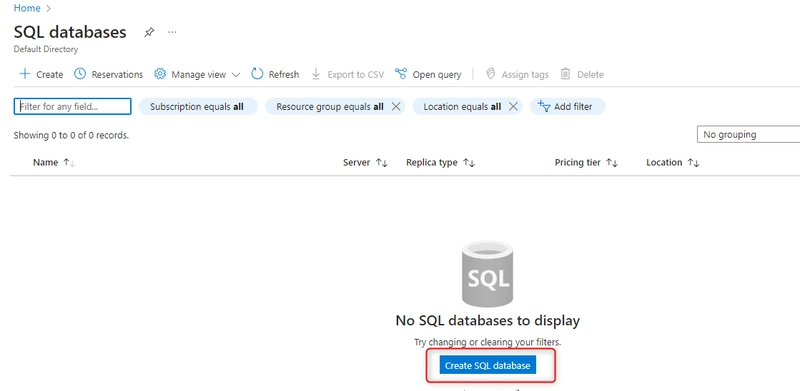Screen dimensions: 800x391
Task: Click the Open query icon
Action: click(401, 74)
